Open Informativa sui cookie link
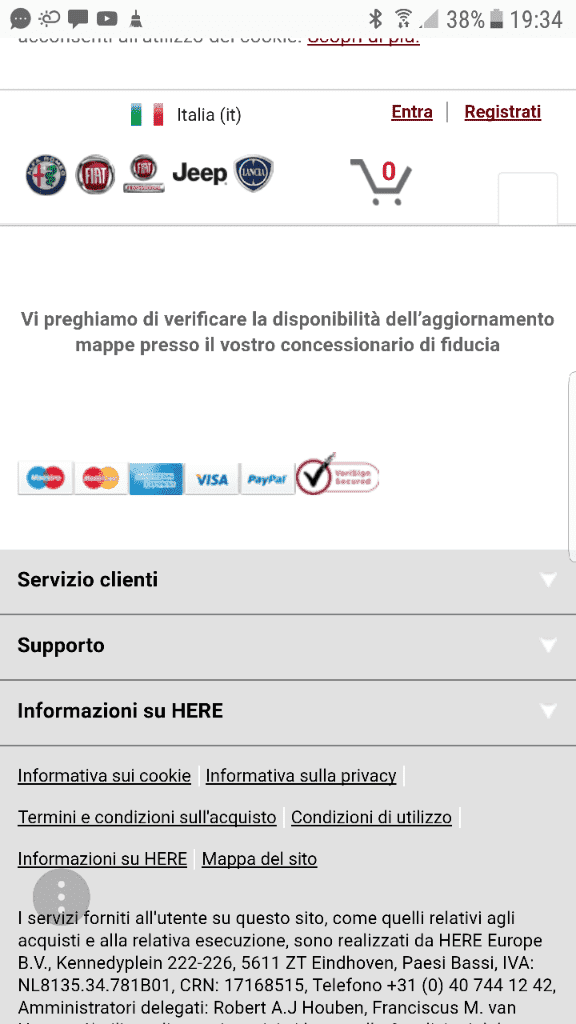The width and height of the screenshot is (576, 1024). (104, 776)
